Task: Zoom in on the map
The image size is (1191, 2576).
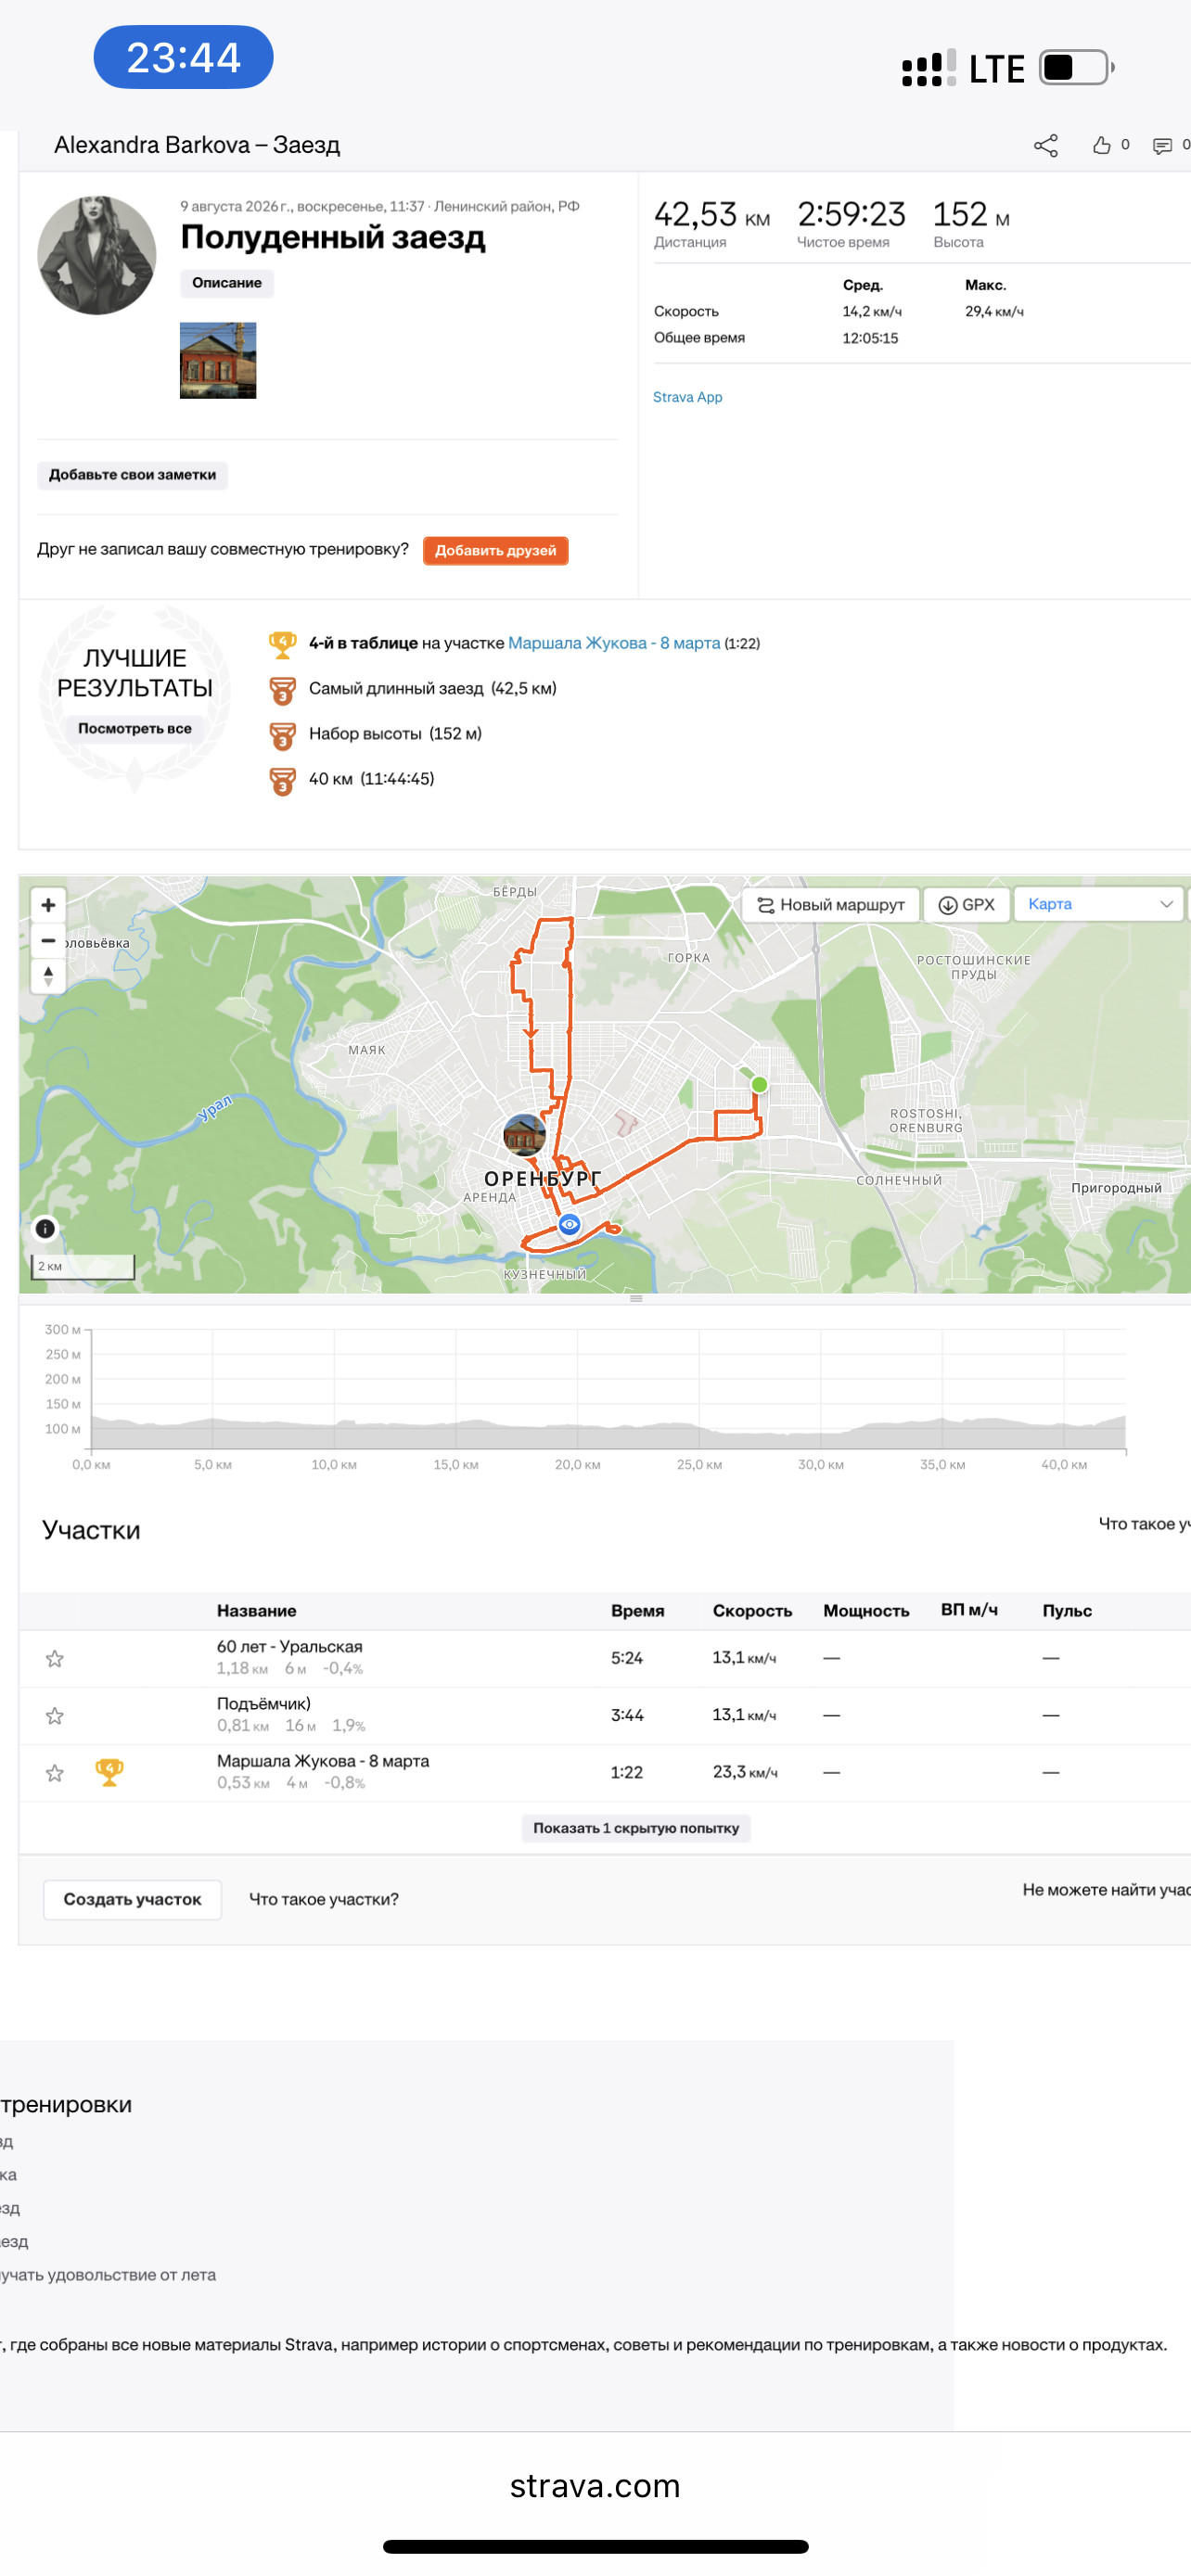Action: [48, 905]
